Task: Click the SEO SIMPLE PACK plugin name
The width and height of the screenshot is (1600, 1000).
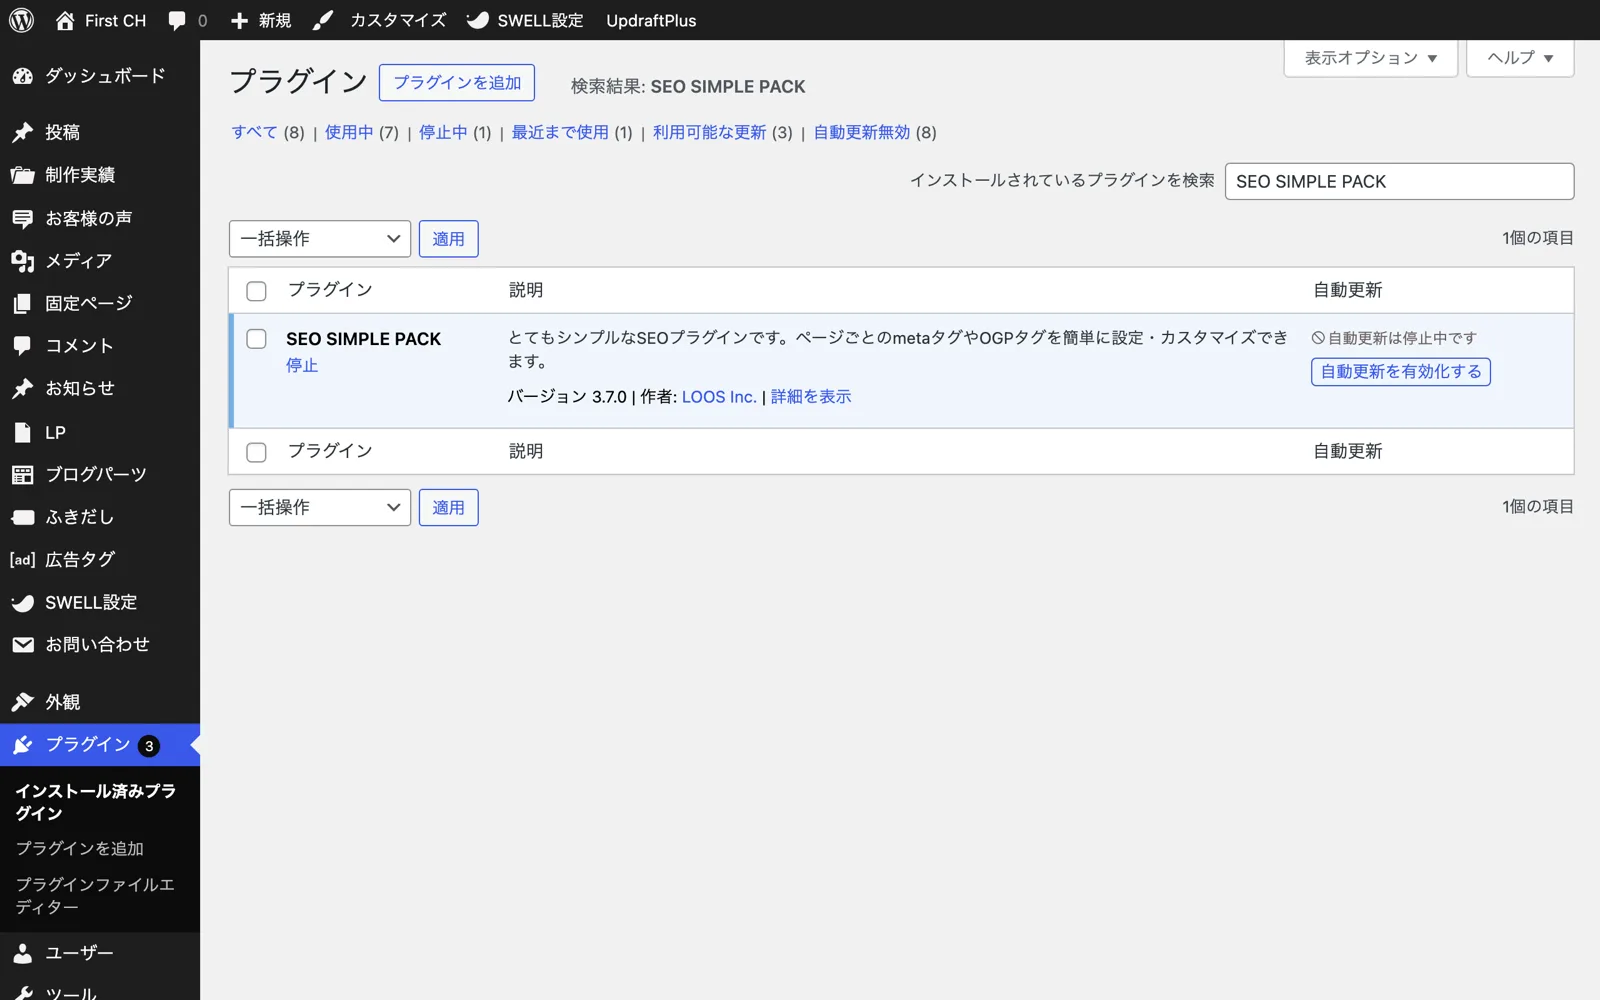Action: pyautogui.click(x=363, y=339)
